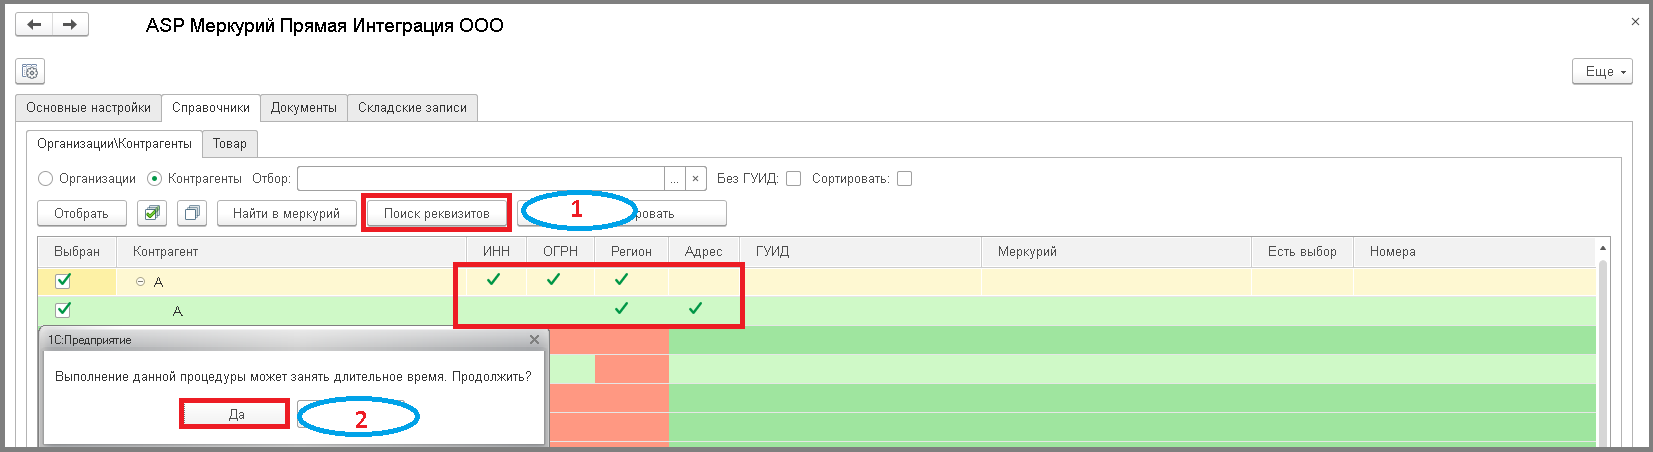This screenshot has height=452, width=1653.
Task: Click the Поиск реквизитов button
Action: point(437,213)
